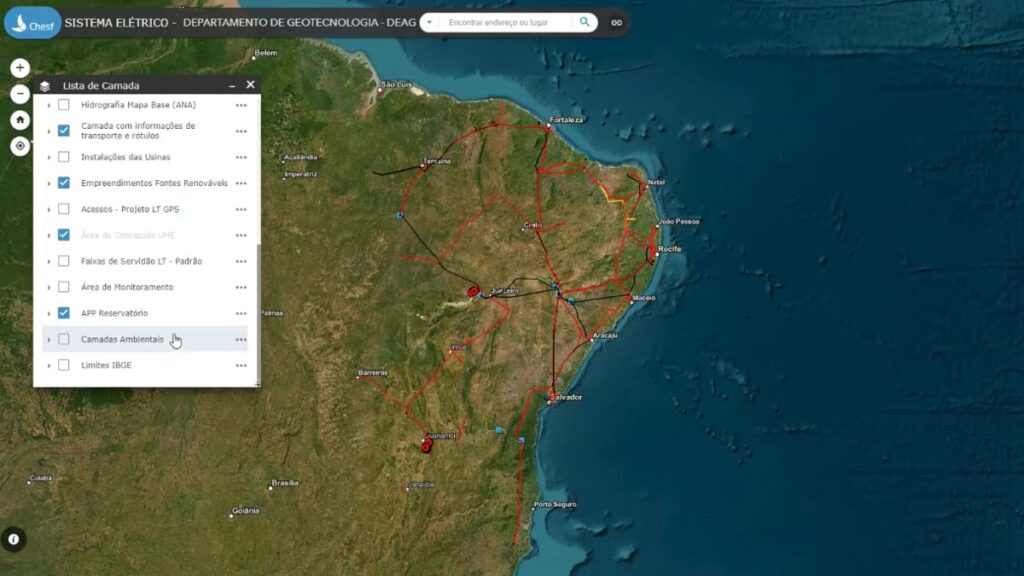
Task: Activate the my location button
Action: [x=20, y=146]
